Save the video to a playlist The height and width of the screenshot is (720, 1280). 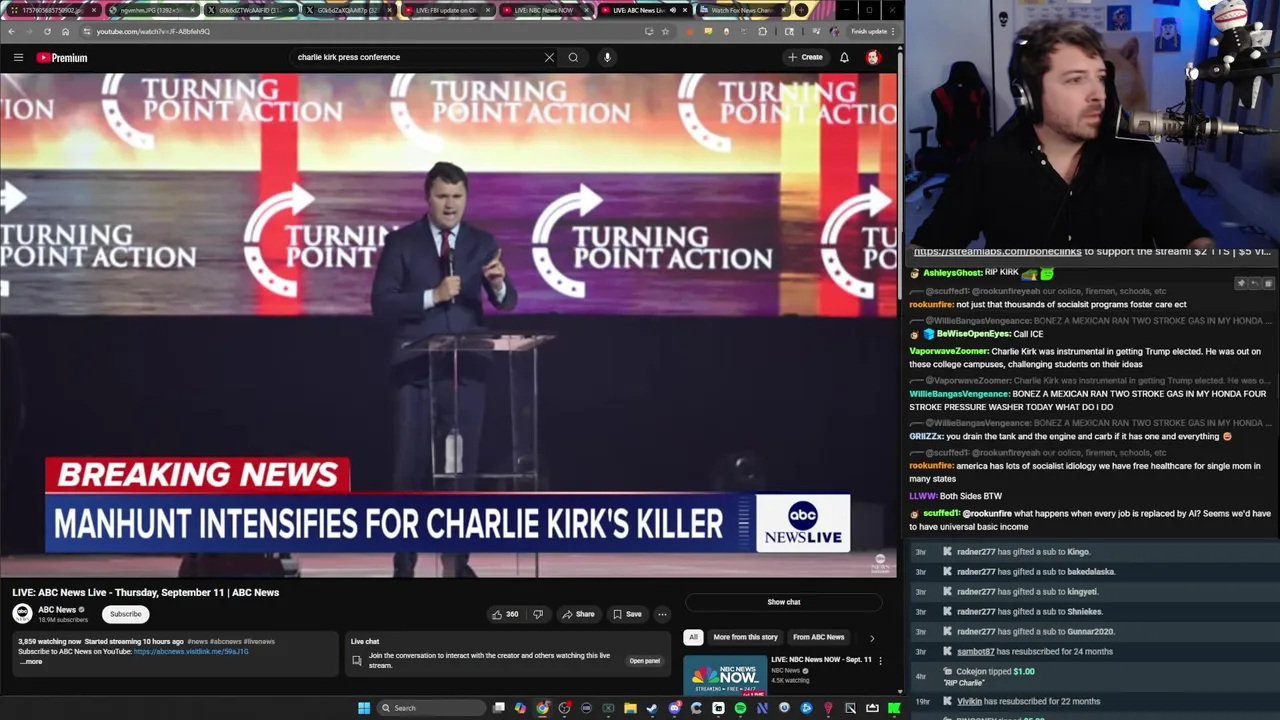(627, 614)
